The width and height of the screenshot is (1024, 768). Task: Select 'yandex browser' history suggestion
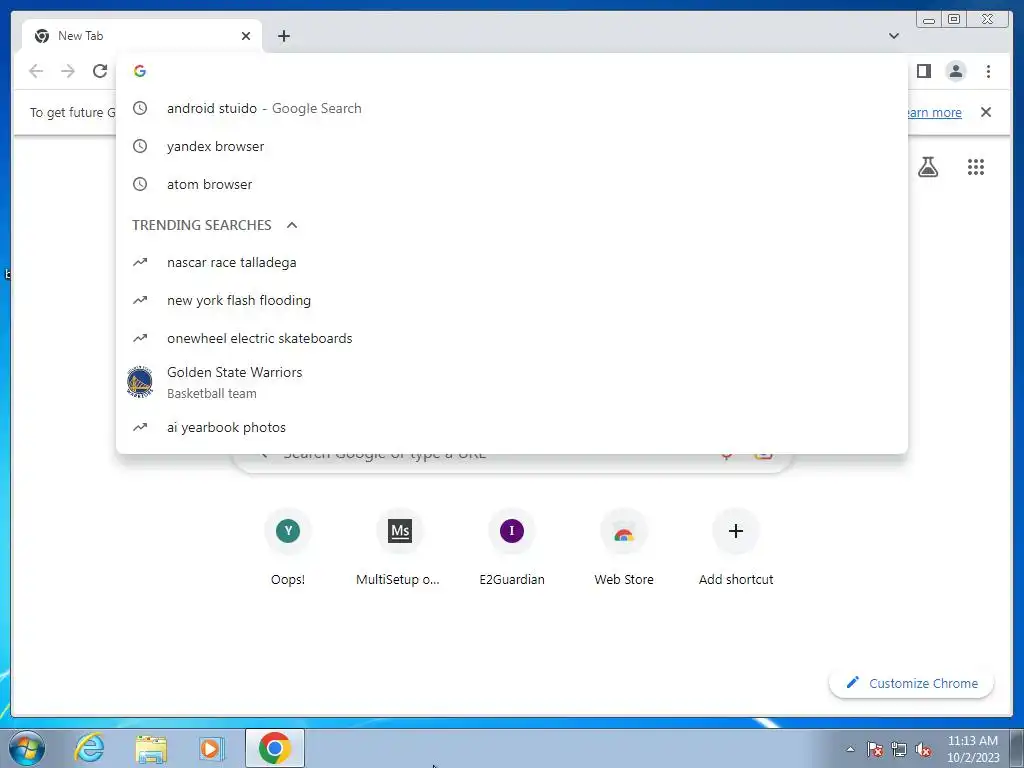coord(512,146)
